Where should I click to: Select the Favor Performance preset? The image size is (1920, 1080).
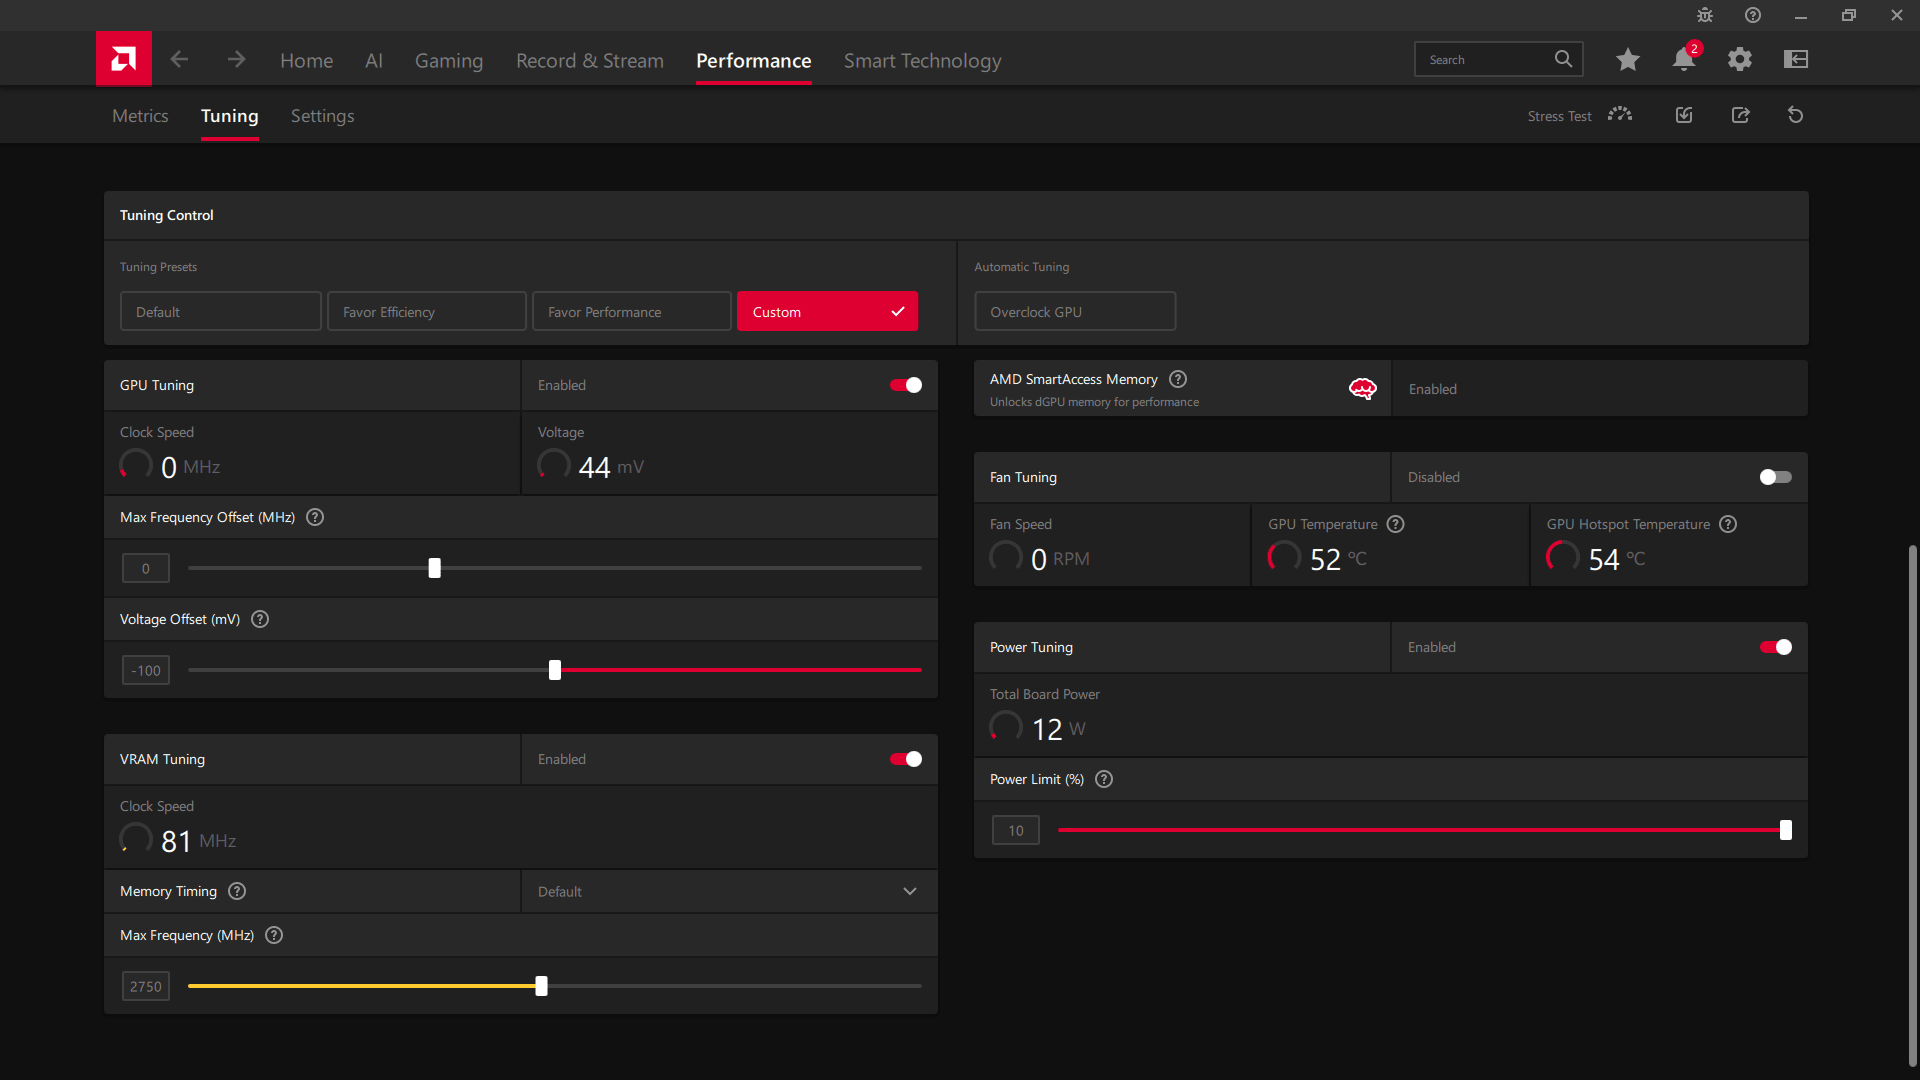[632, 311]
